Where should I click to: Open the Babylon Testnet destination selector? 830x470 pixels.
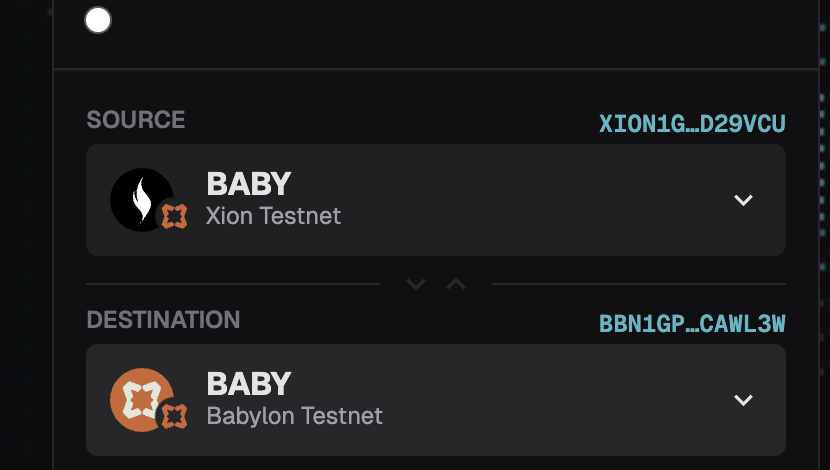click(x=436, y=400)
